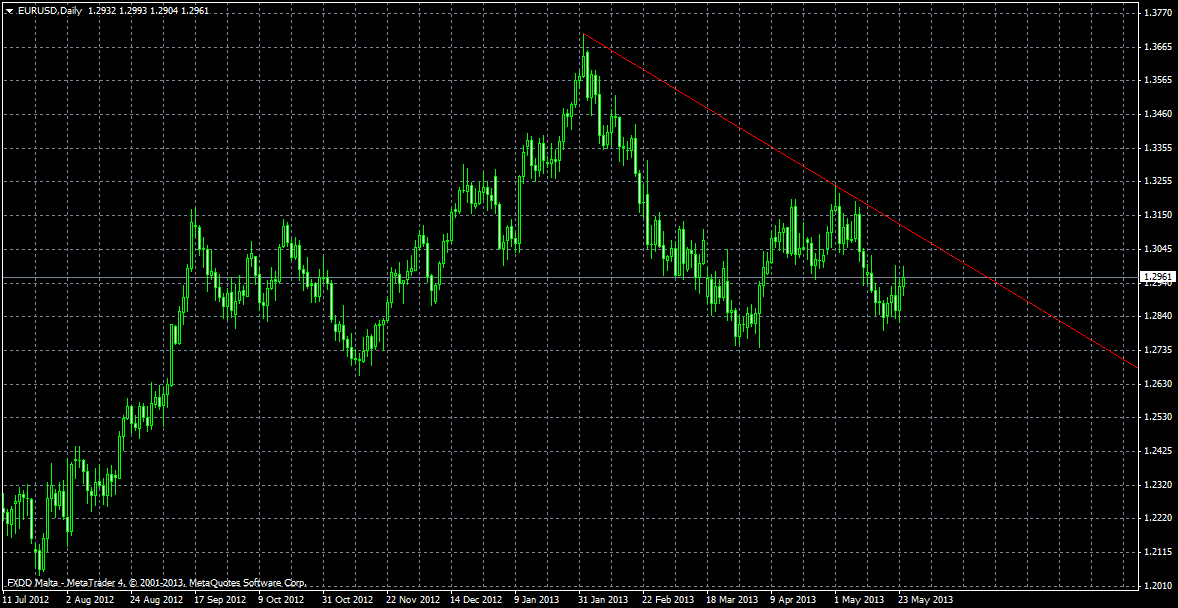This screenshot has height=608, width=1178.
Task: Click the 1.3770 price axis label
Action: (1157, 13)
